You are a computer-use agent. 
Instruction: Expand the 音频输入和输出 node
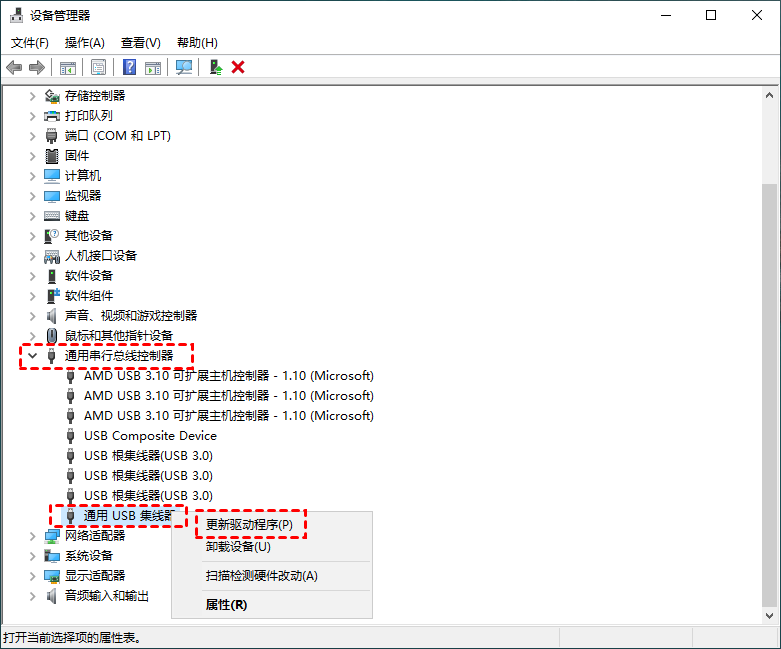pyautogui.click(x=33, y=596)
